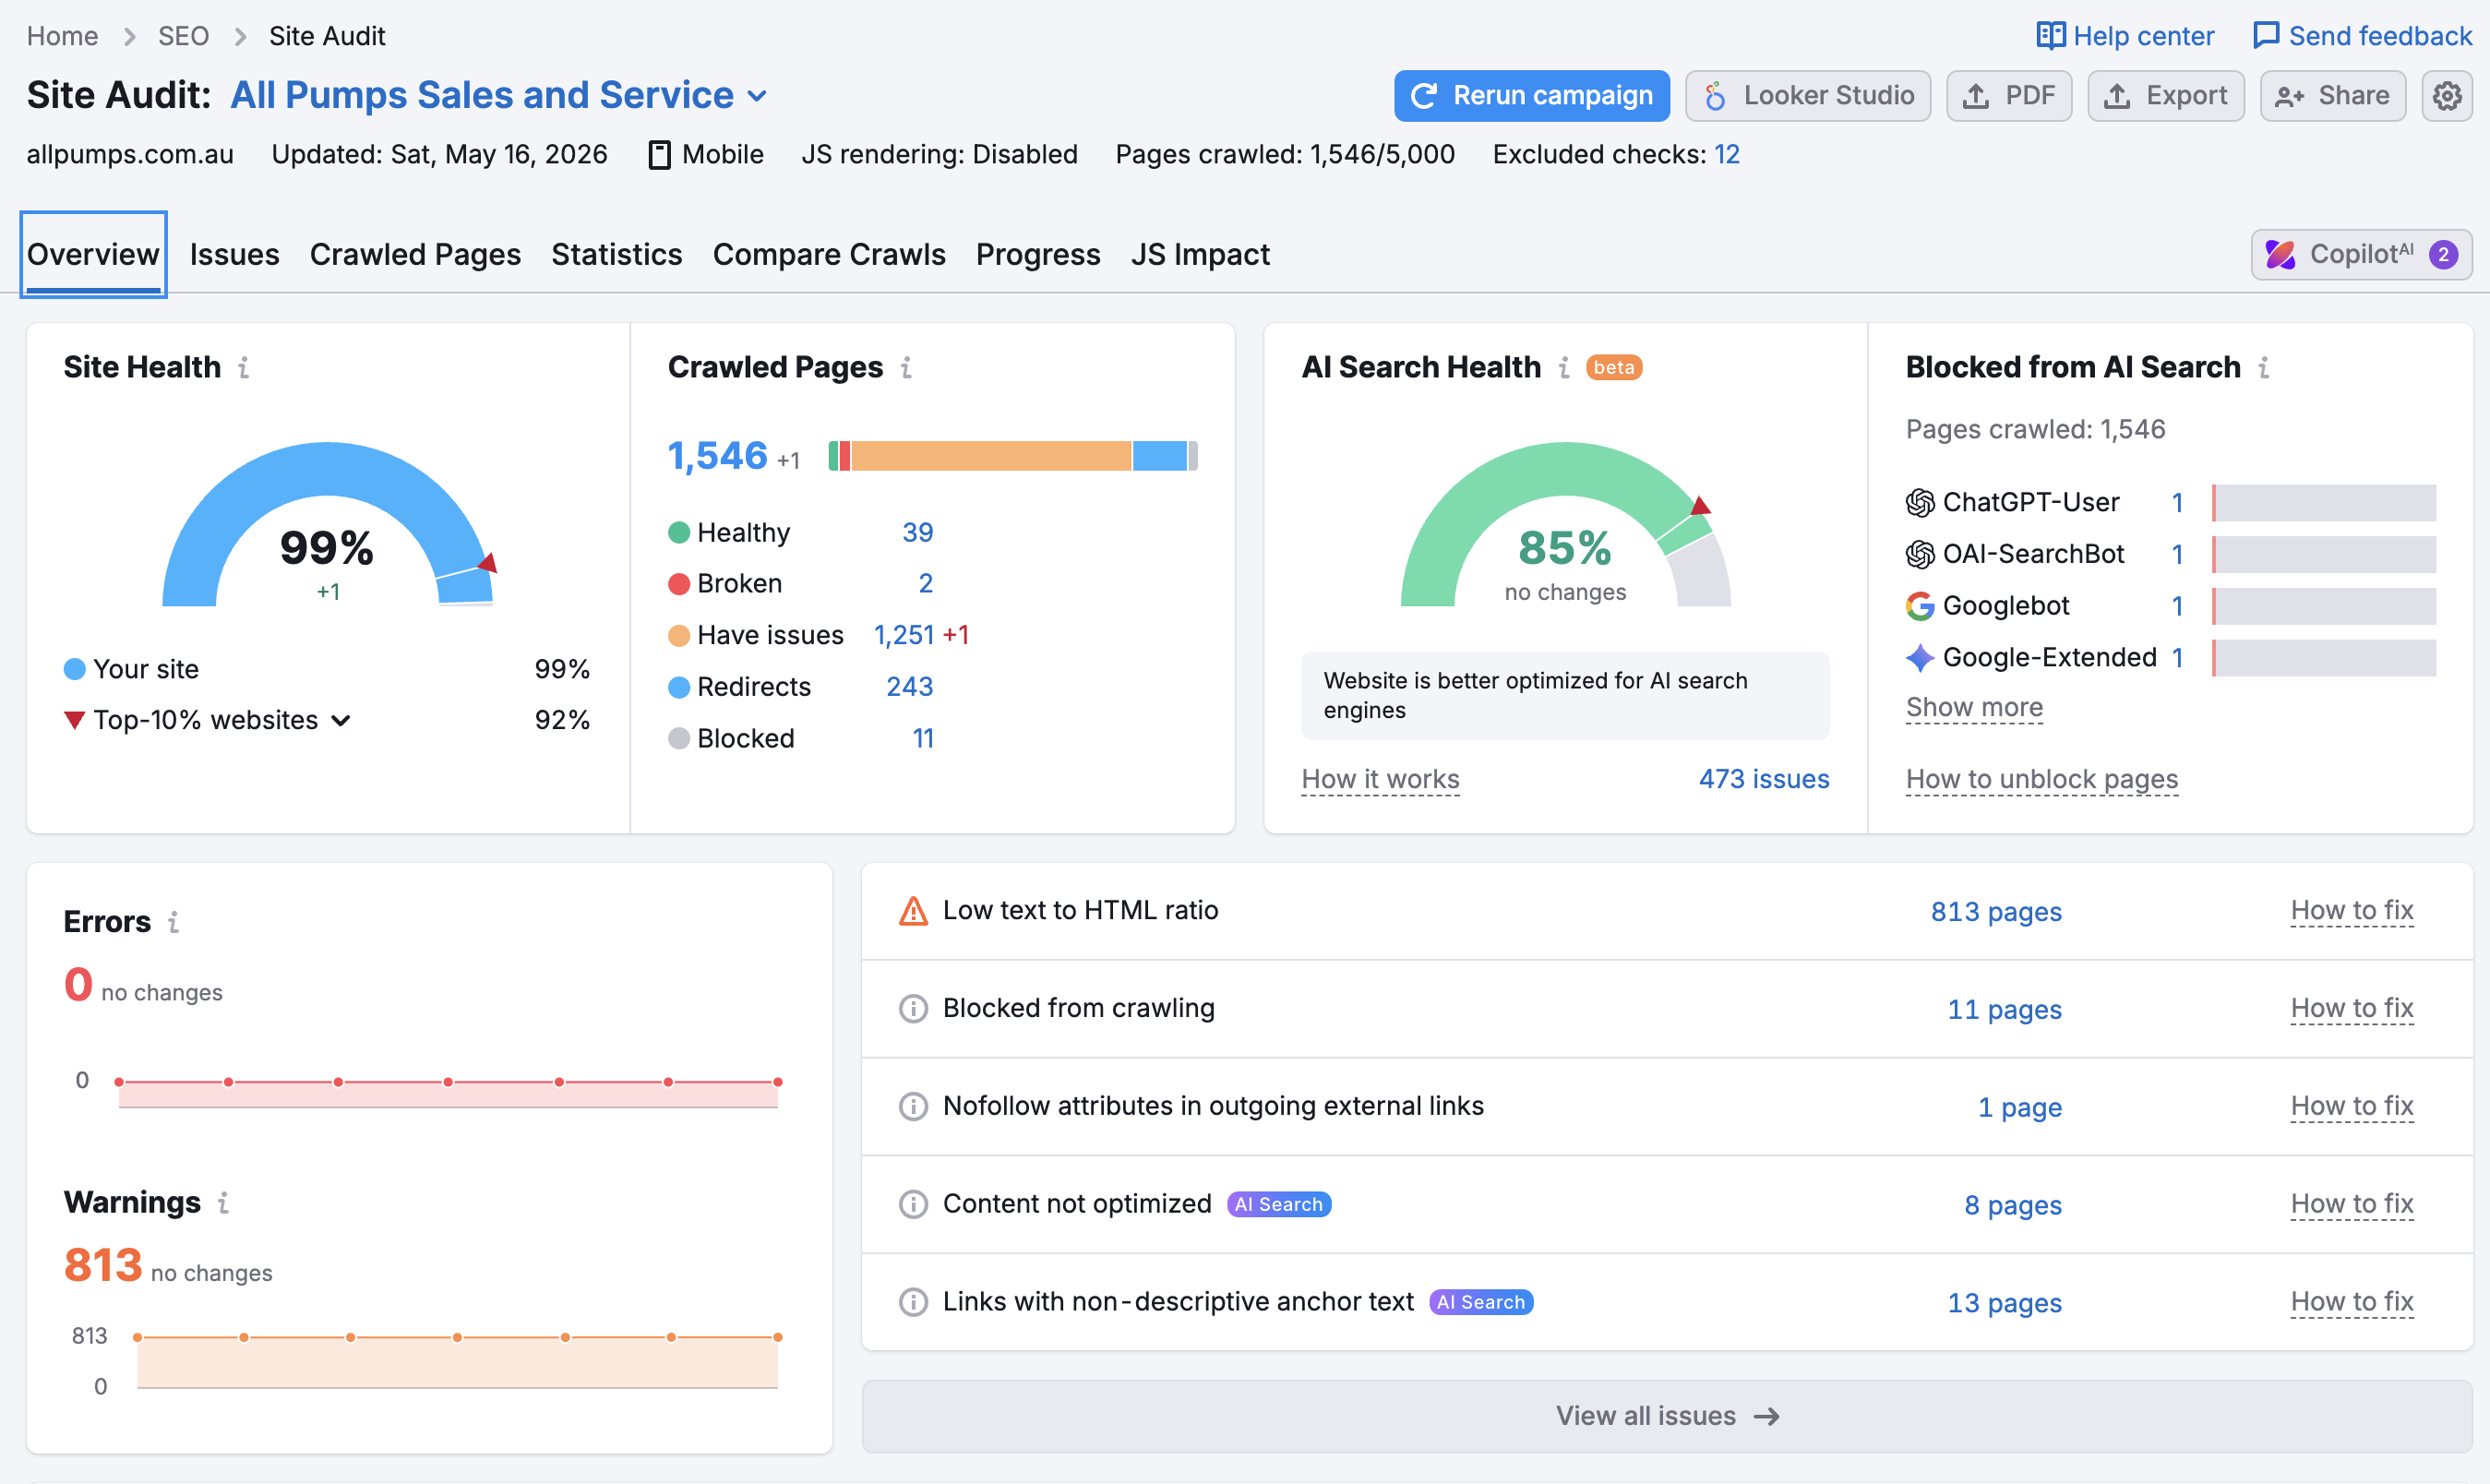Click the beta badge
This screenshot has height=1484, width=2490.
pos(1613,368)
